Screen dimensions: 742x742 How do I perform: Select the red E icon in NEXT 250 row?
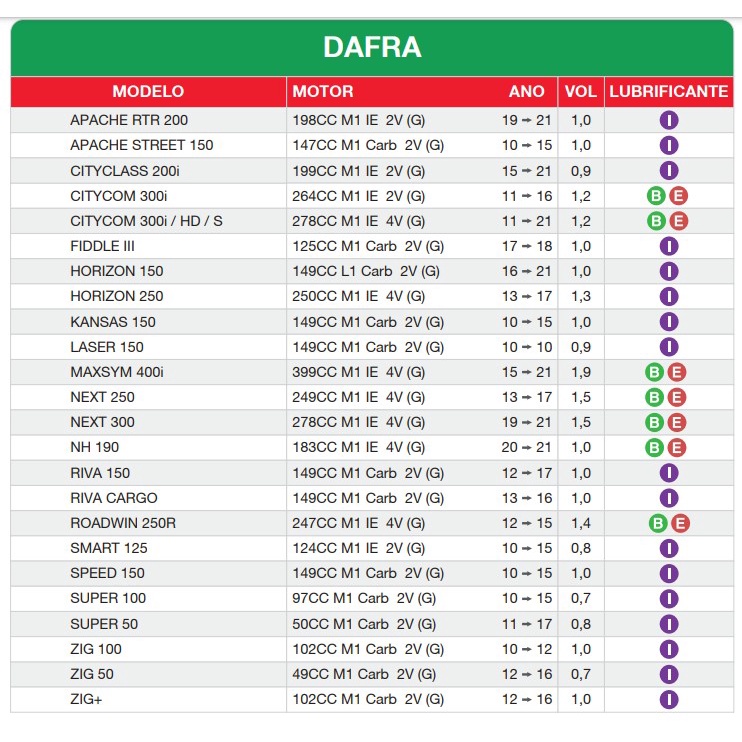(679, 397)
